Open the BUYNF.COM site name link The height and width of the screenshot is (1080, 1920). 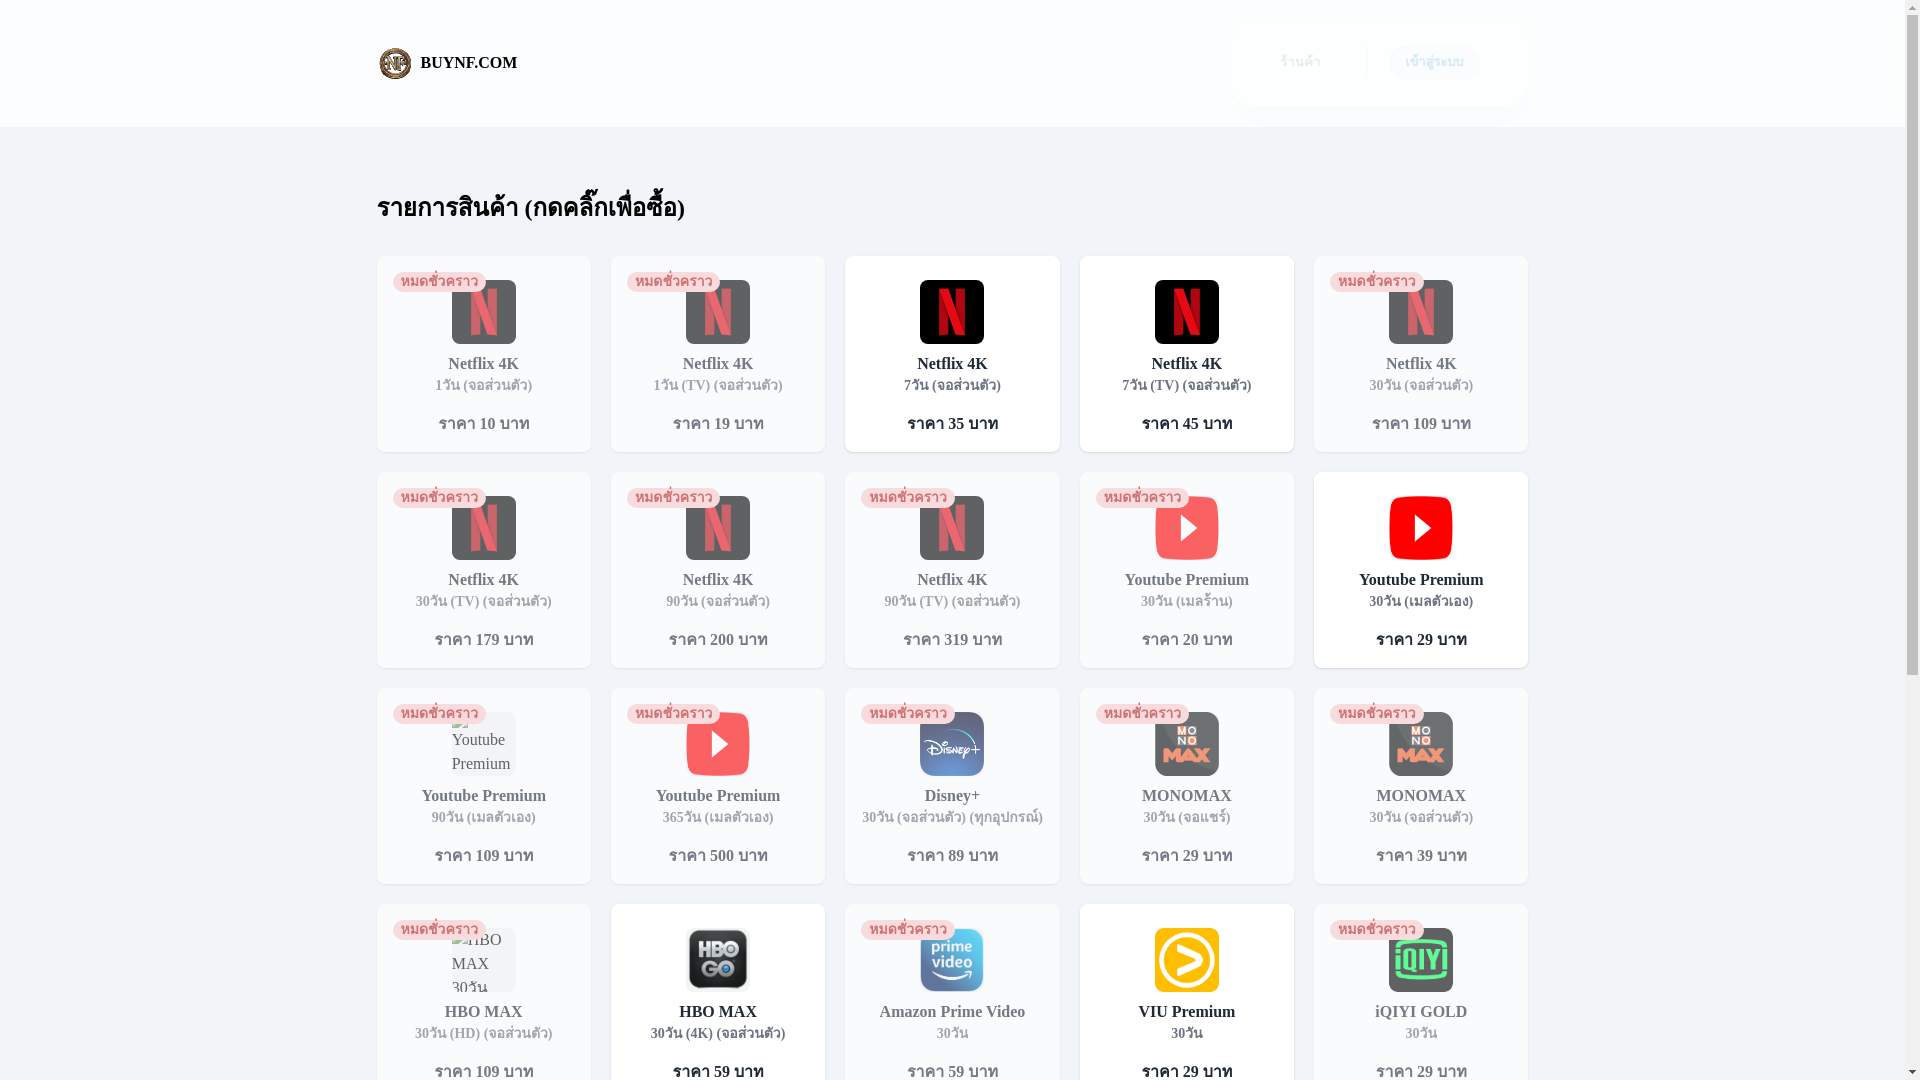tap(469, 63)
